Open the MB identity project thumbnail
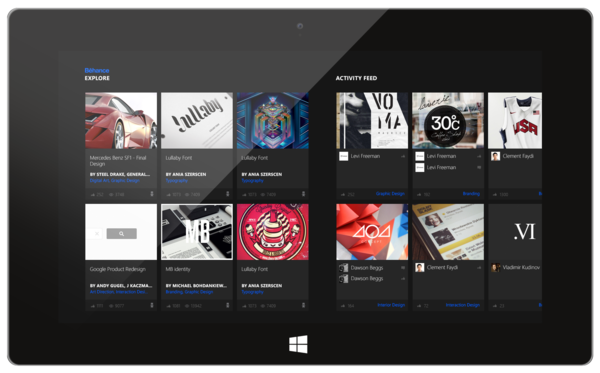Screen dimensions: 600x373 tap(197, 232)
